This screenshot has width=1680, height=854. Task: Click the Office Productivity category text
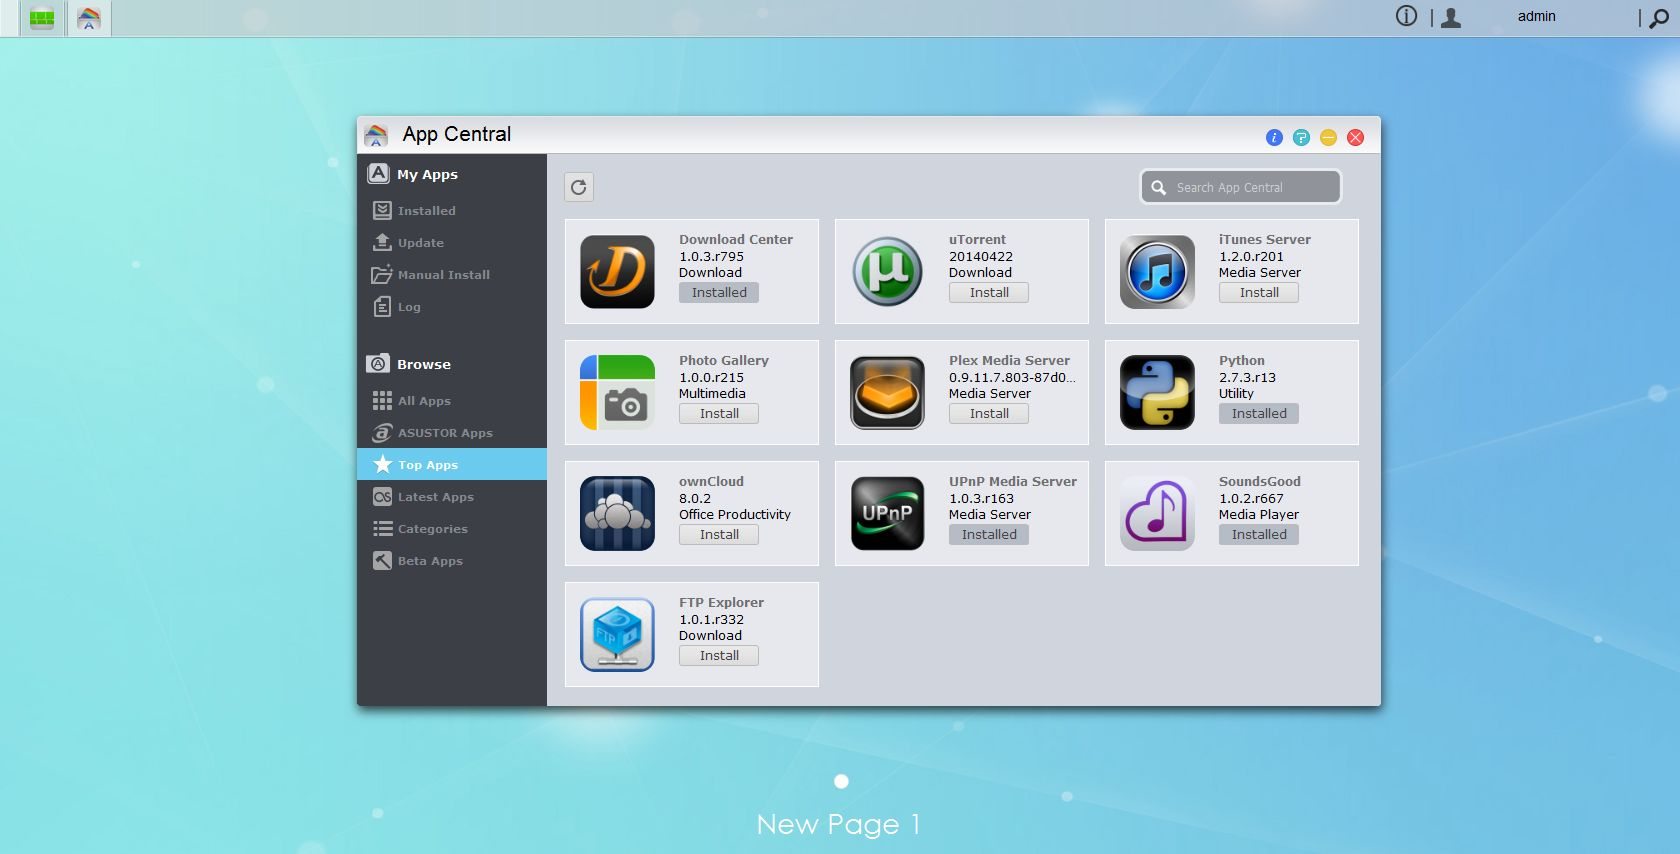point(735,515)
